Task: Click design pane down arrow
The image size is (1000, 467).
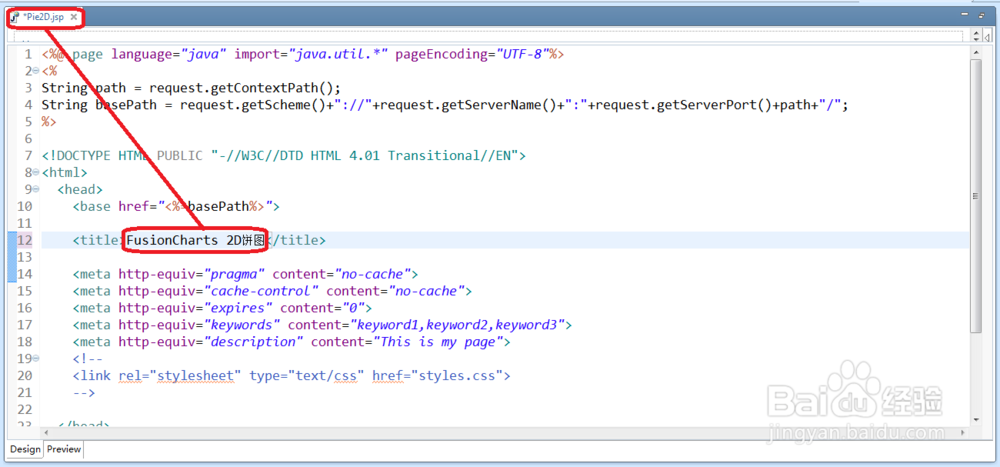Action: [974, 40]
